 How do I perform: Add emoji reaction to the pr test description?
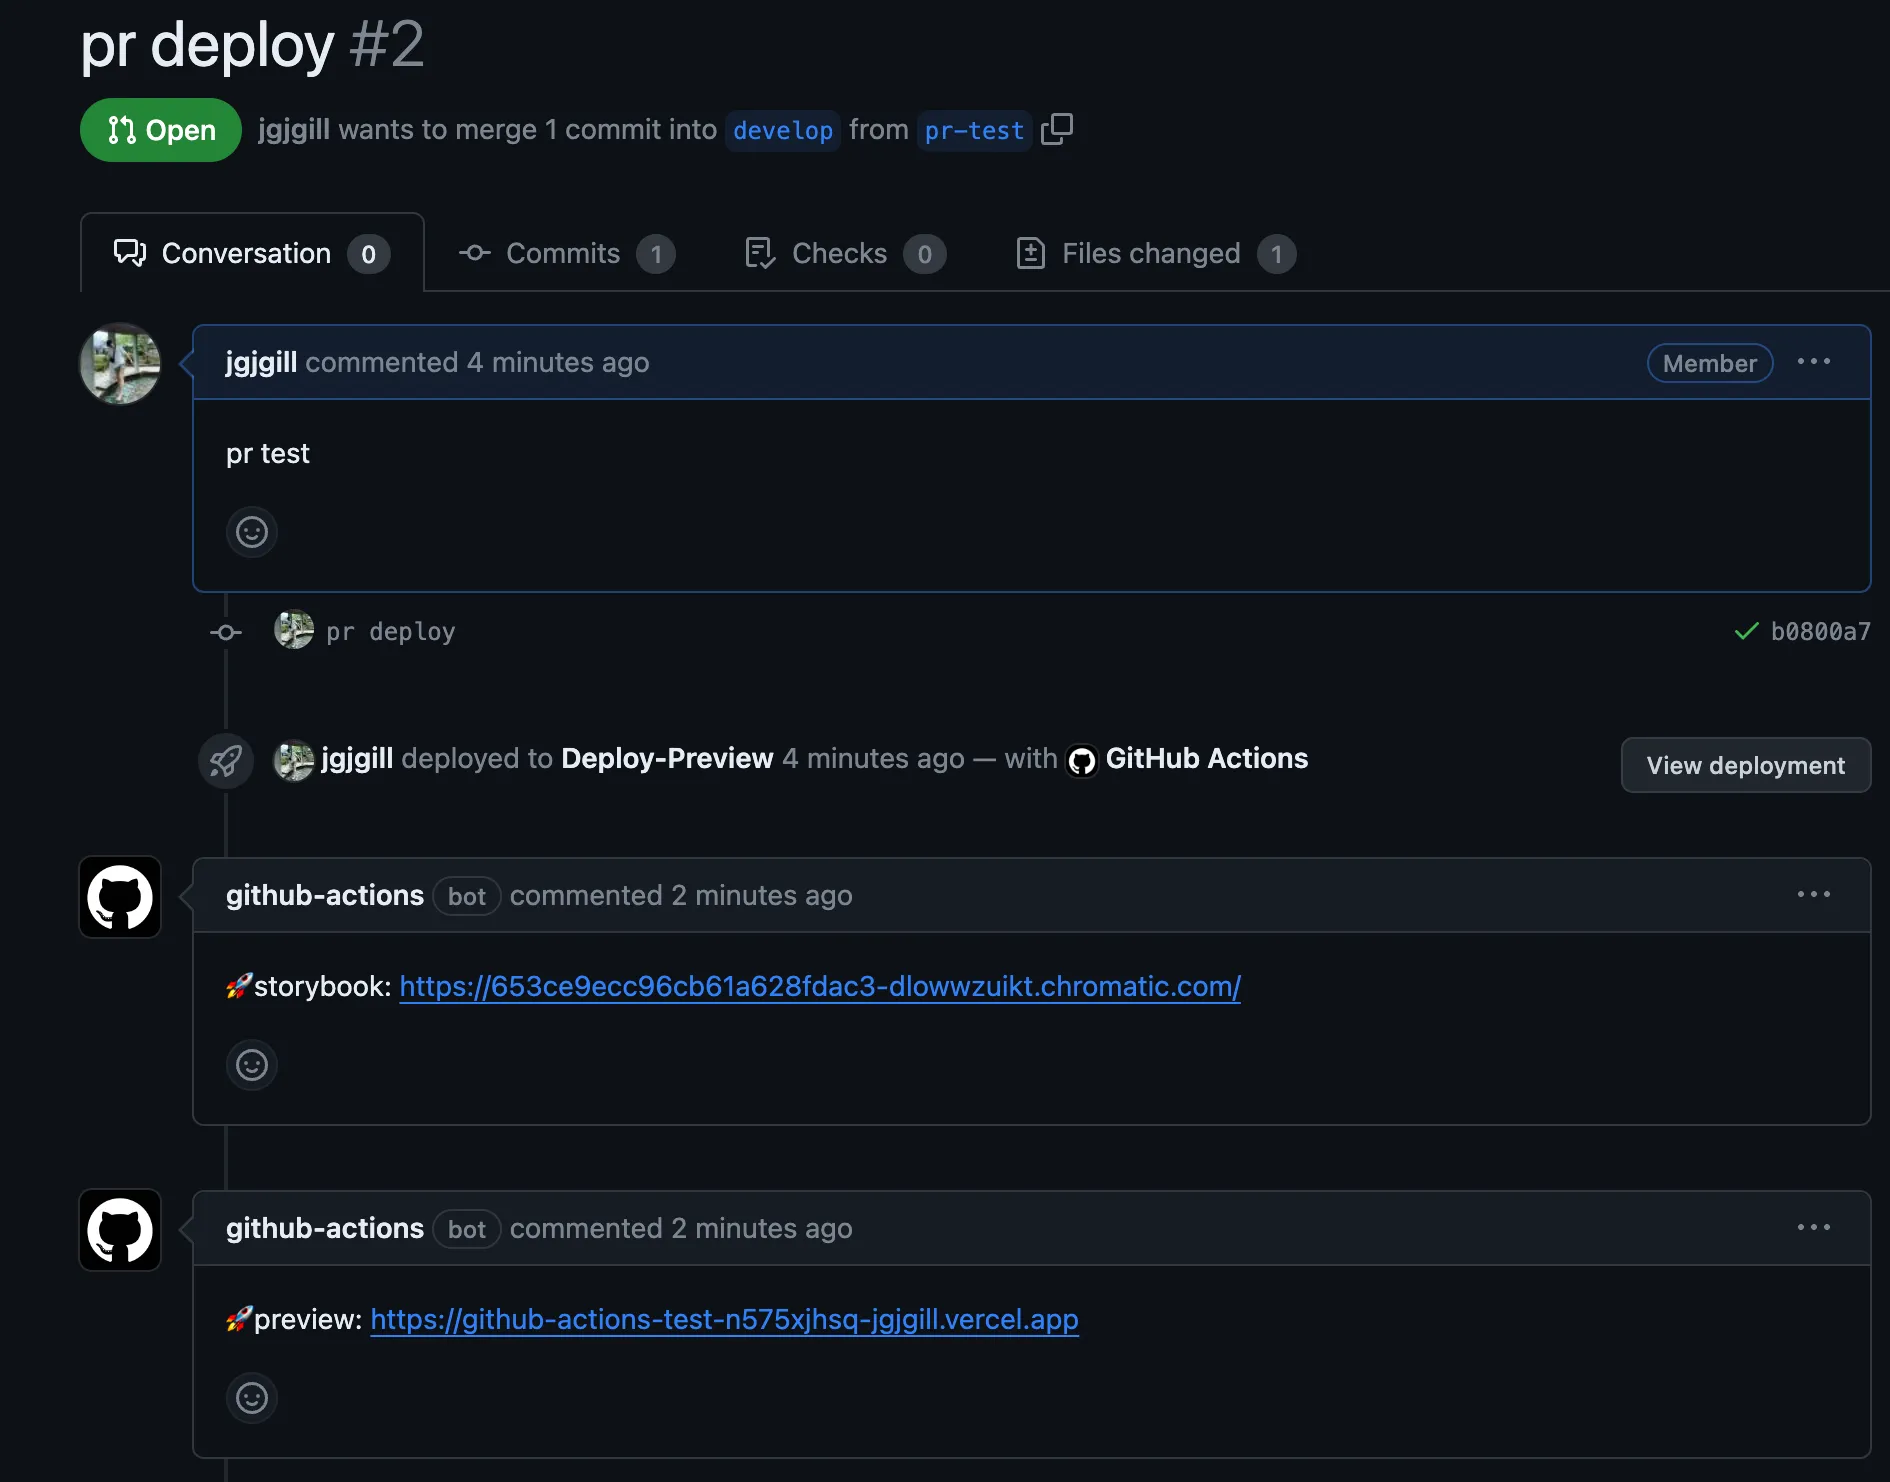[x=251, y=532]
